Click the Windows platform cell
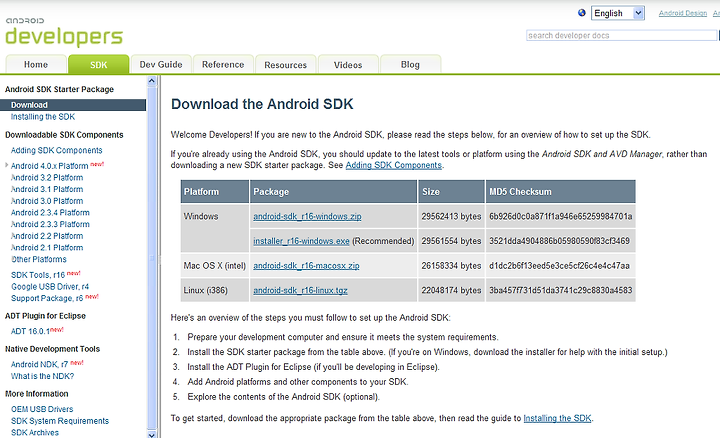The height and width of the screenshot is (438, 720). coord(214,229)
